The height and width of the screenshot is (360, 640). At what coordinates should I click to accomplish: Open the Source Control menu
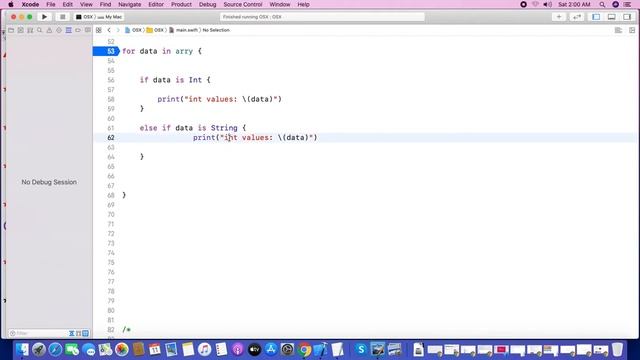pyautogui.click(x=243, y=4)
